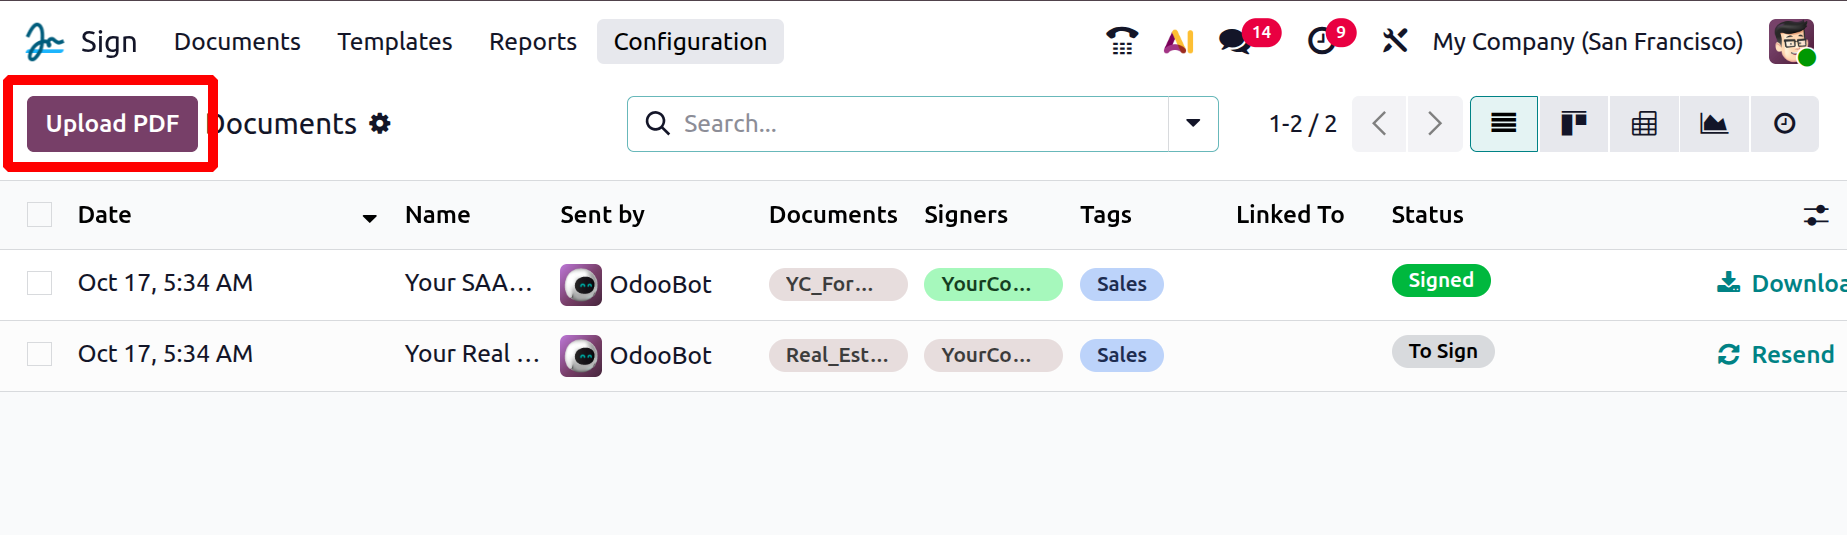The image size is (1847, 535).
Task: Open the Templates menu
Action: pyautogui.click(x=394, y=42)
